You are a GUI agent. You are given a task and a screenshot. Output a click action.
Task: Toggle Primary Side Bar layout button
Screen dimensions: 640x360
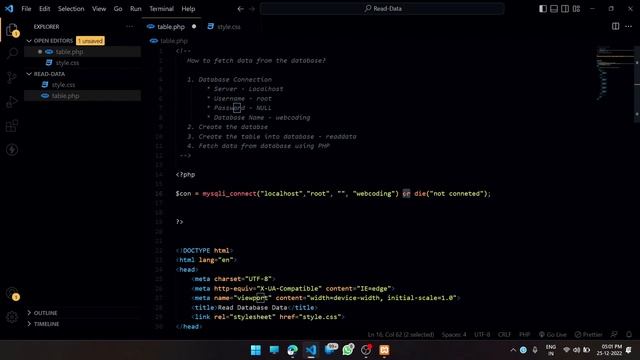(x=543, y=9)
